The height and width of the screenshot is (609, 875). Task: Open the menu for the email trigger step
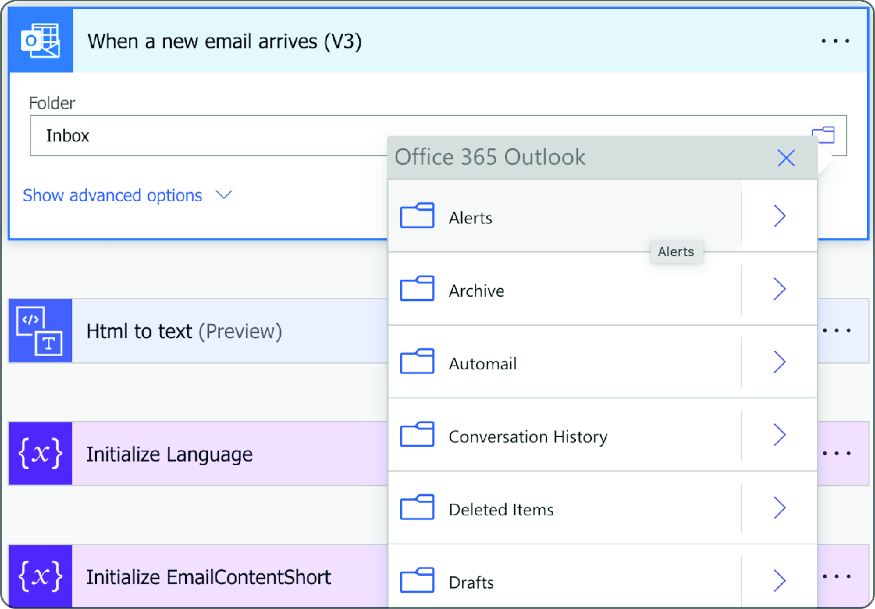(835, 41)
